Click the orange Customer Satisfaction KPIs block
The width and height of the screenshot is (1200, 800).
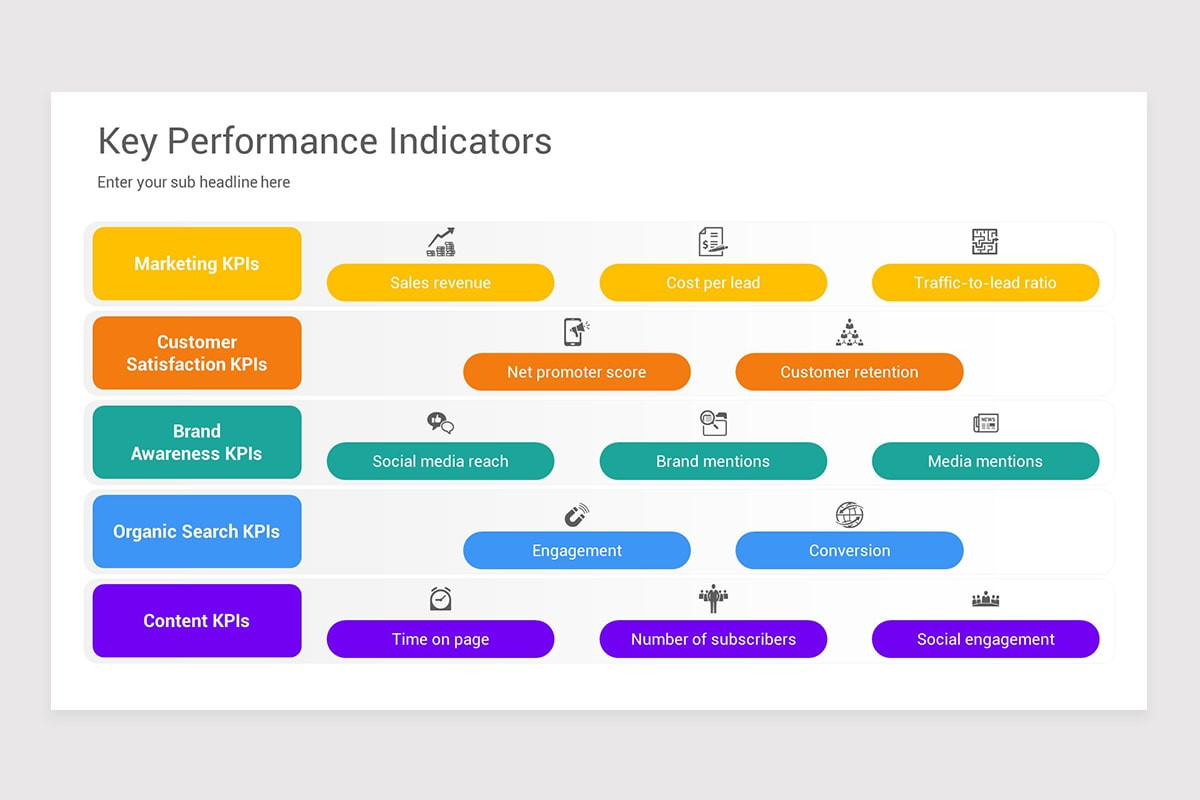click(197, 353)
